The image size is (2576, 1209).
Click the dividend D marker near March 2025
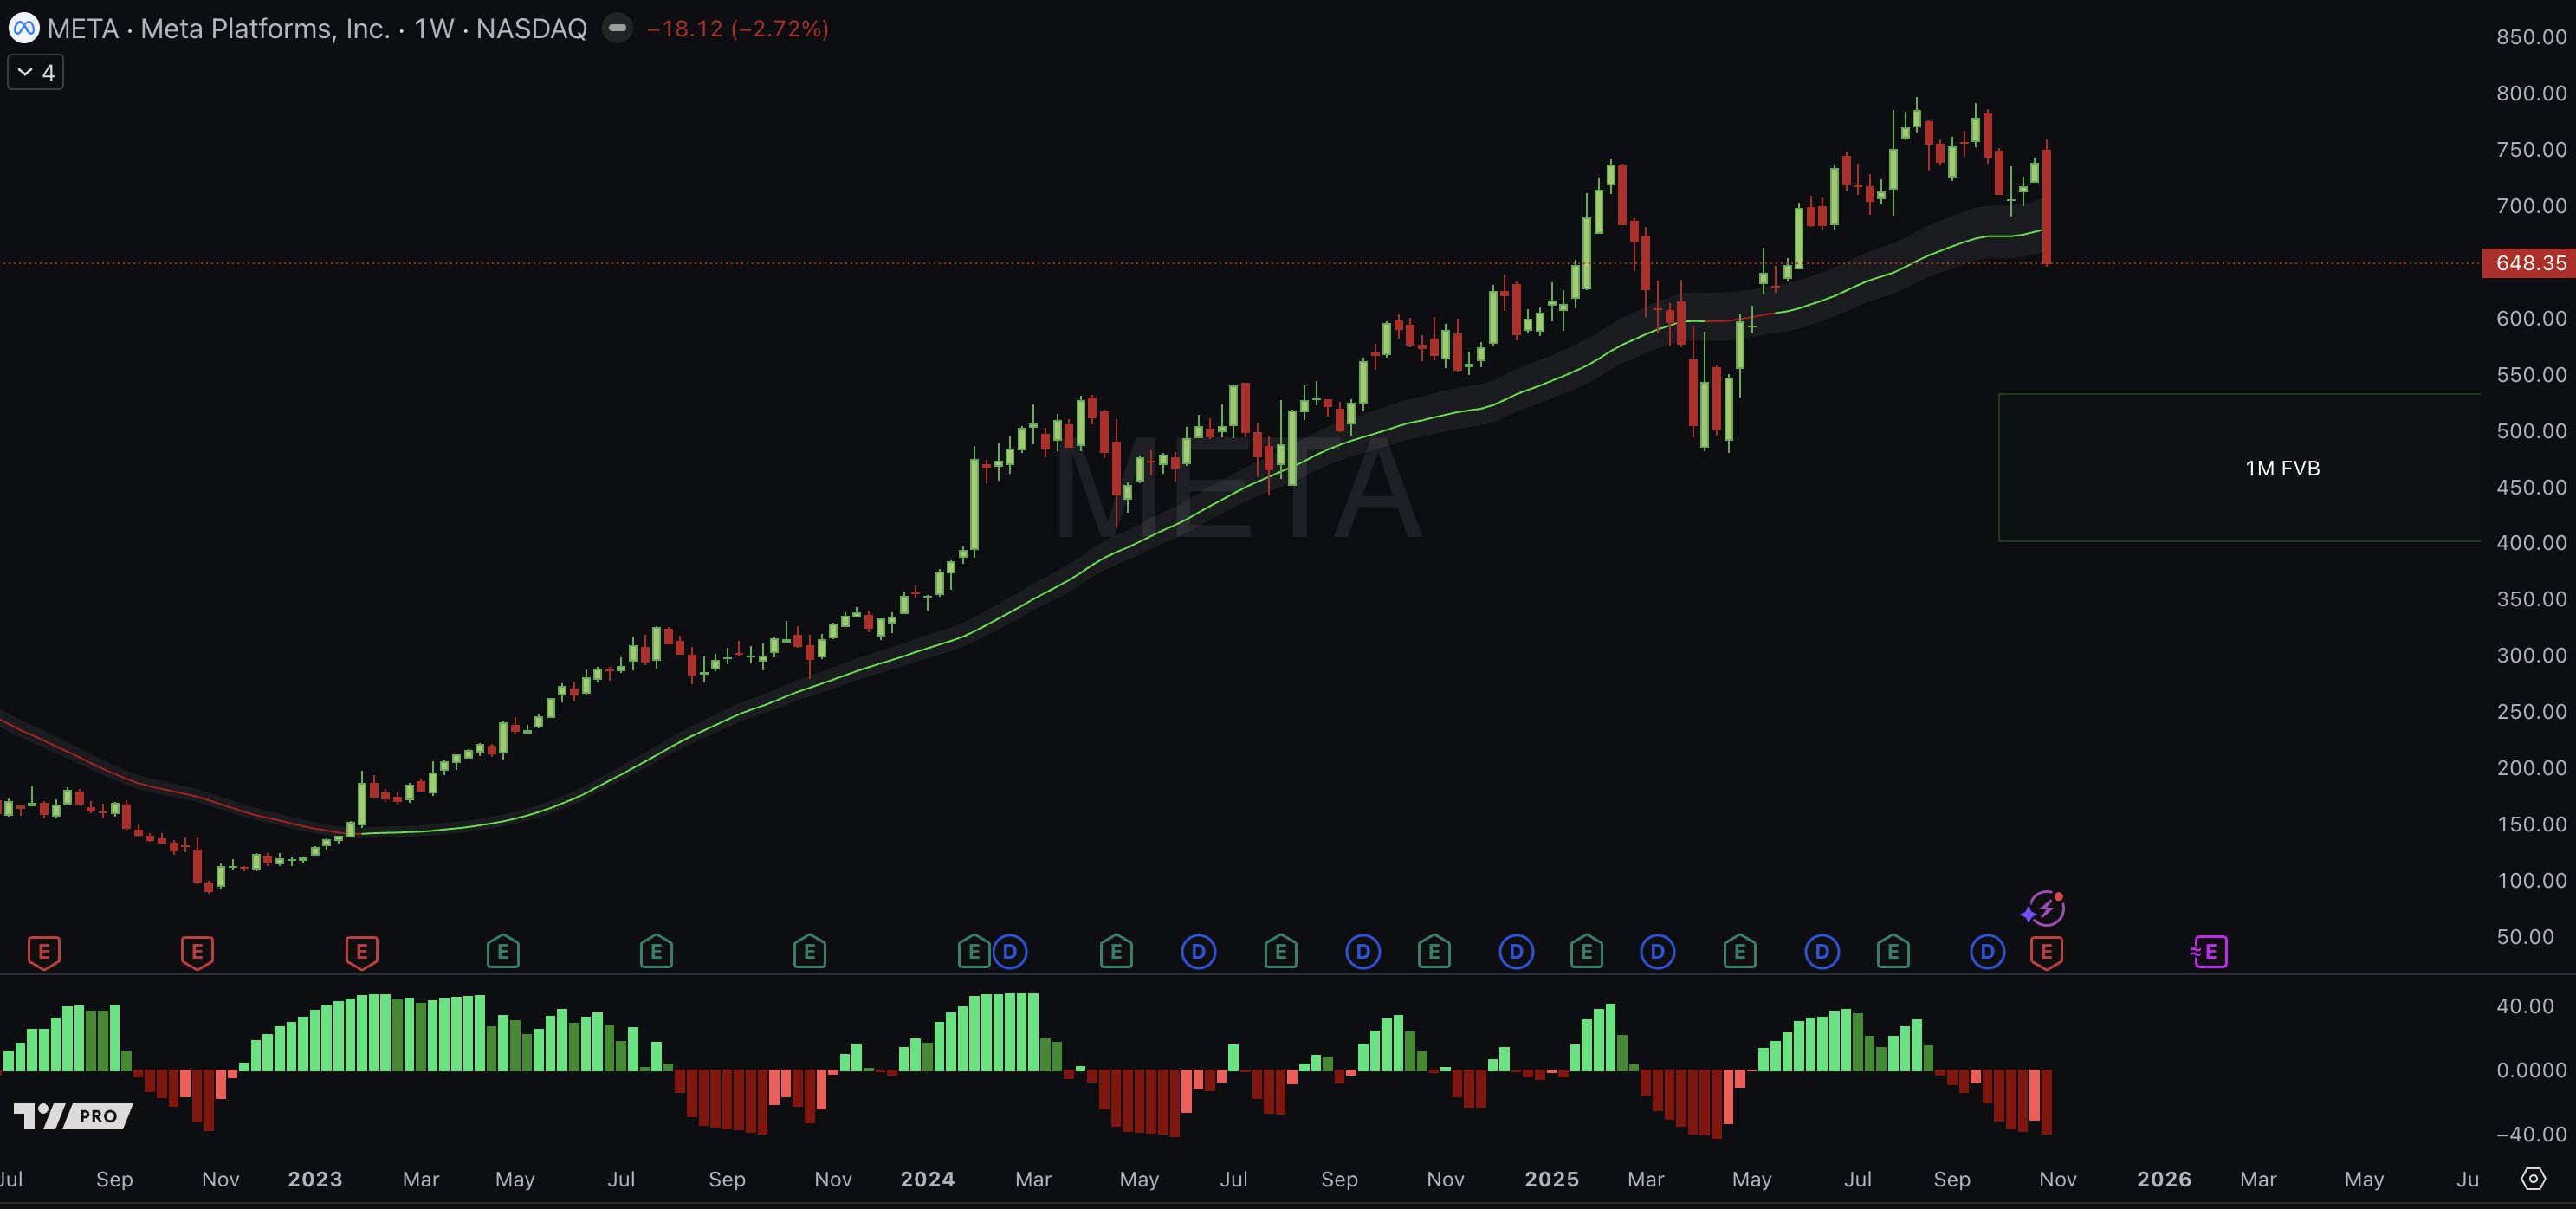tap(1657, 952)
